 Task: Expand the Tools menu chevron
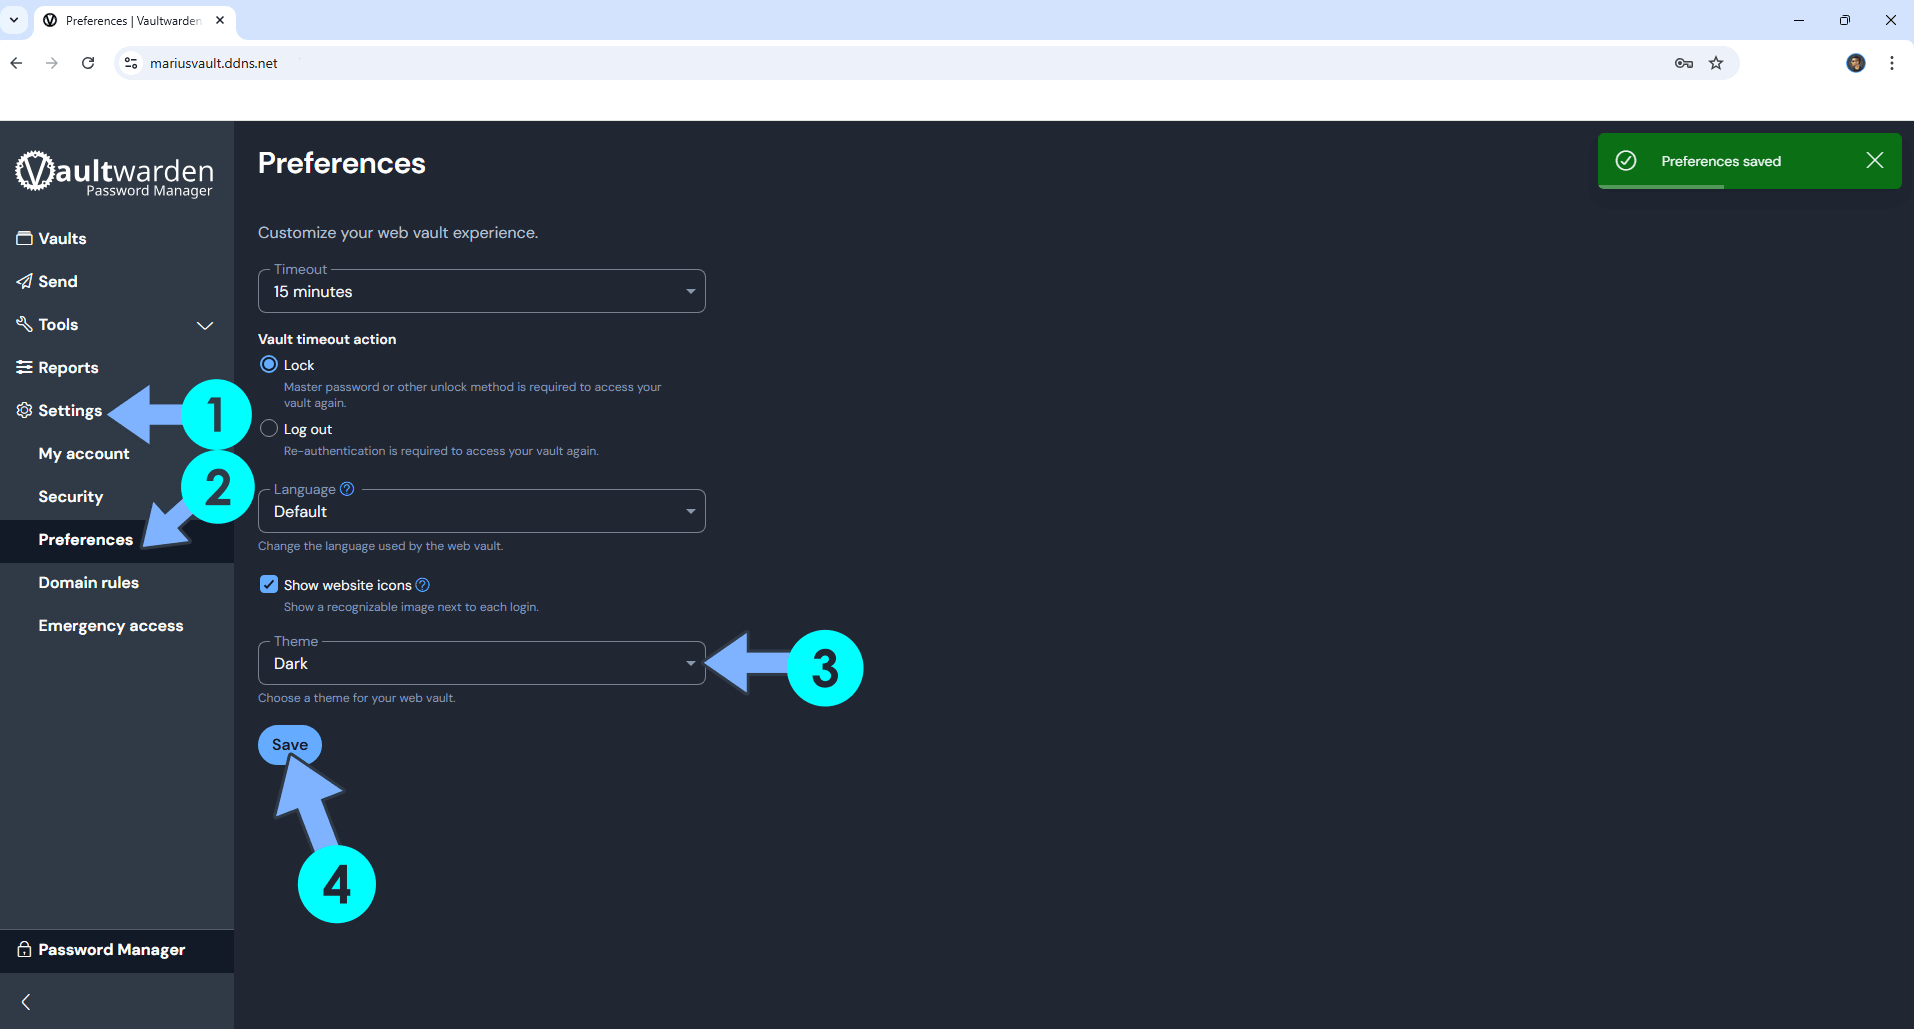point(205,325)
